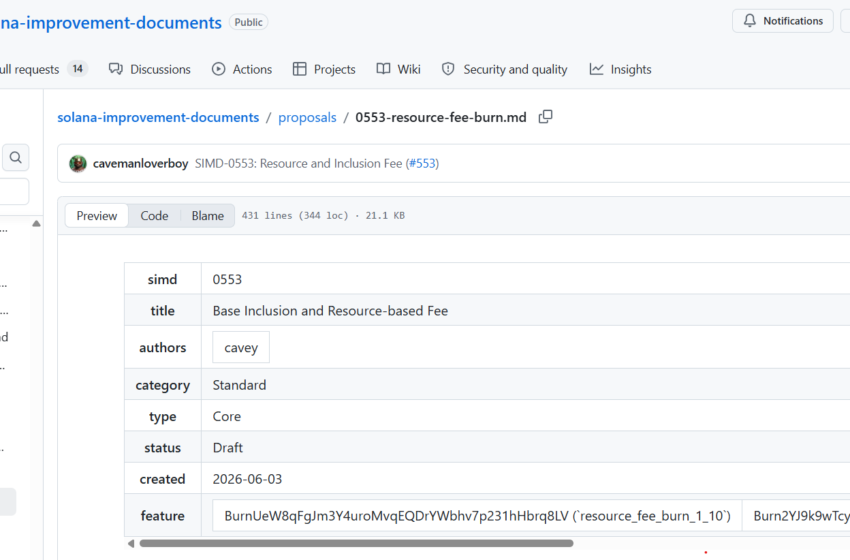Switch to the Actions tab

[242, 69]
